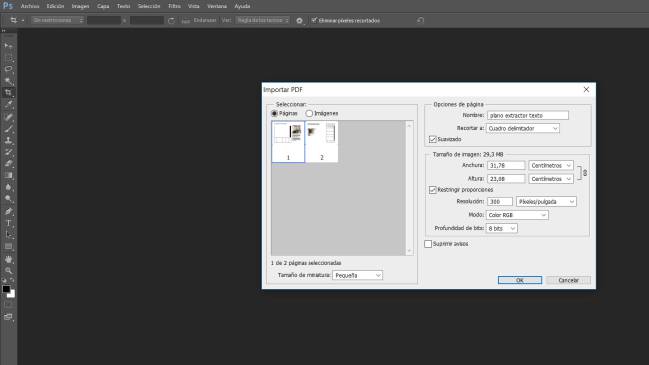Image resolution: width=649 pixels, height=365 pixels.
Task: Click the page list down scroll arrow
Action: (x=409, y=251)
